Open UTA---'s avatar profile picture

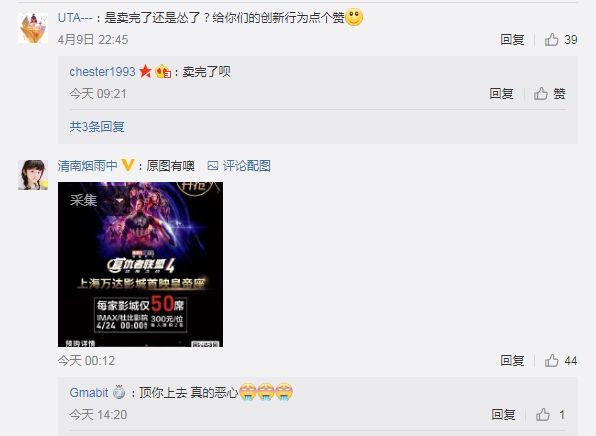click(33, 28)
